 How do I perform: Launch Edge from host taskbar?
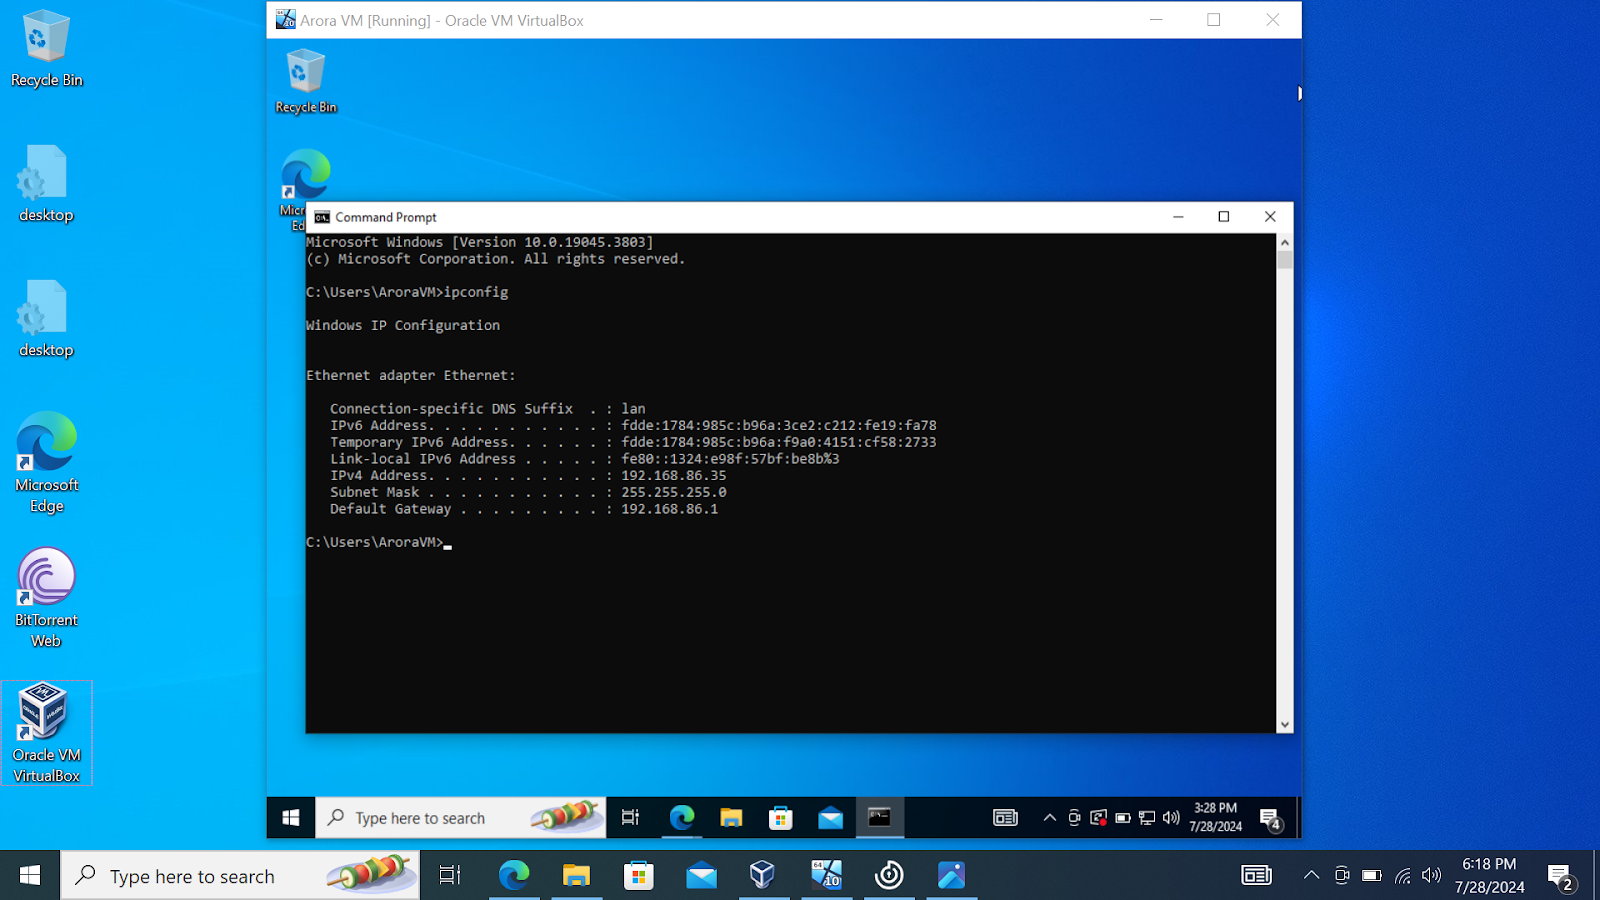(513, 876)
